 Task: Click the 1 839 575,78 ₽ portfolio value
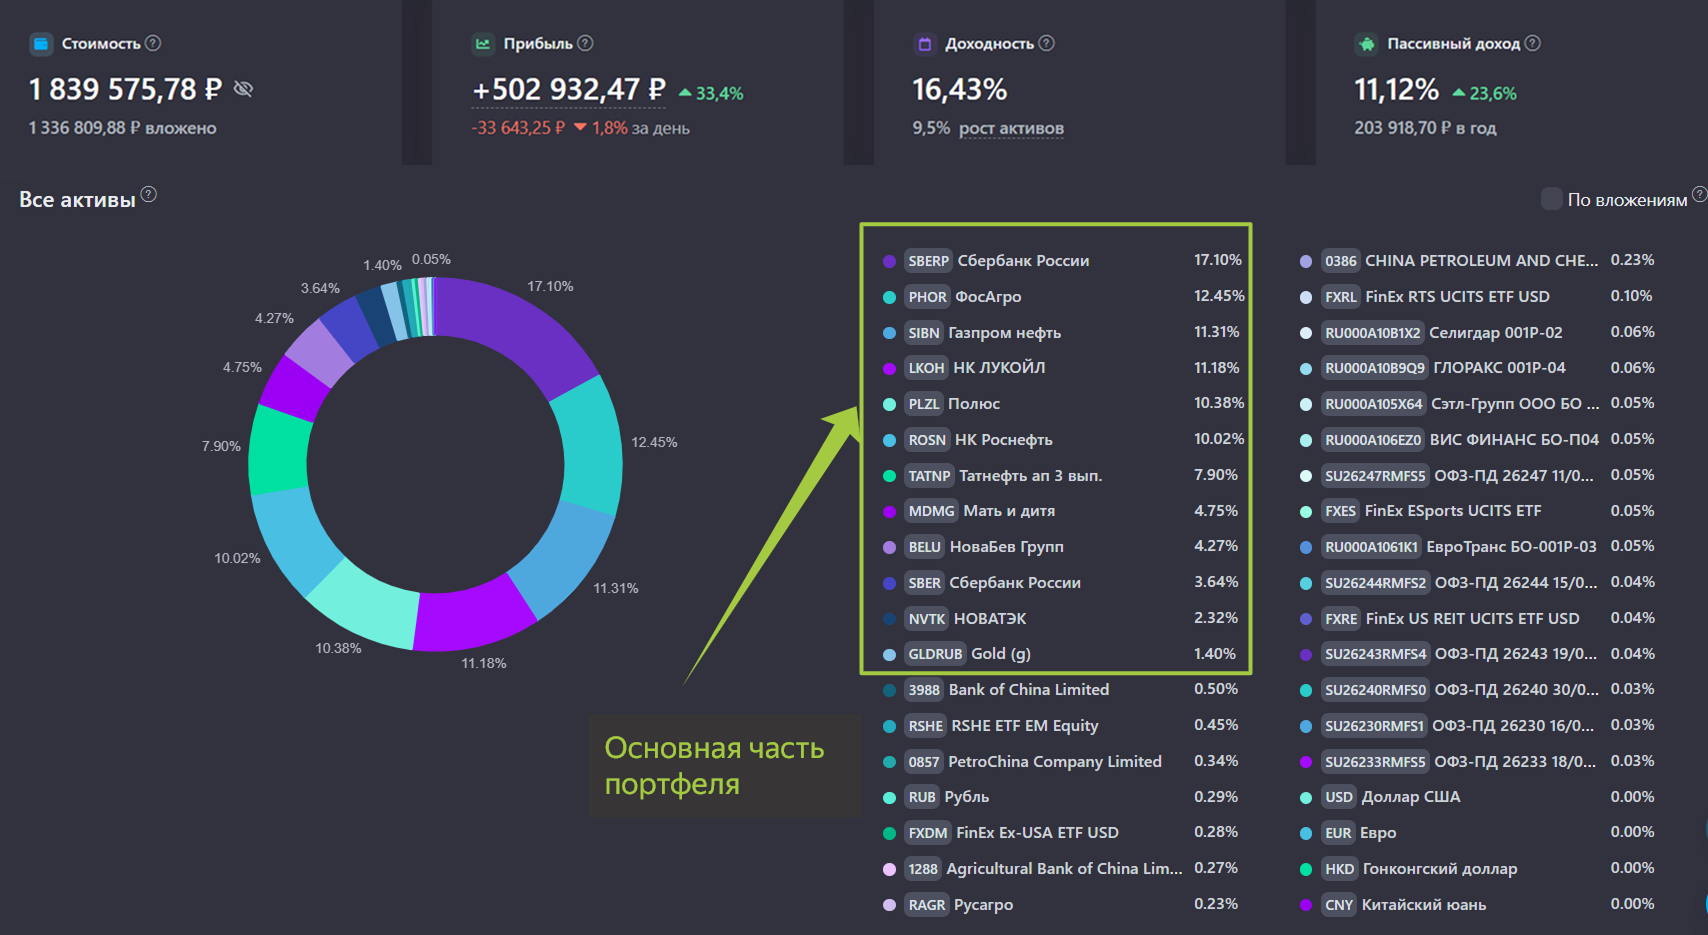coord(125,90)
